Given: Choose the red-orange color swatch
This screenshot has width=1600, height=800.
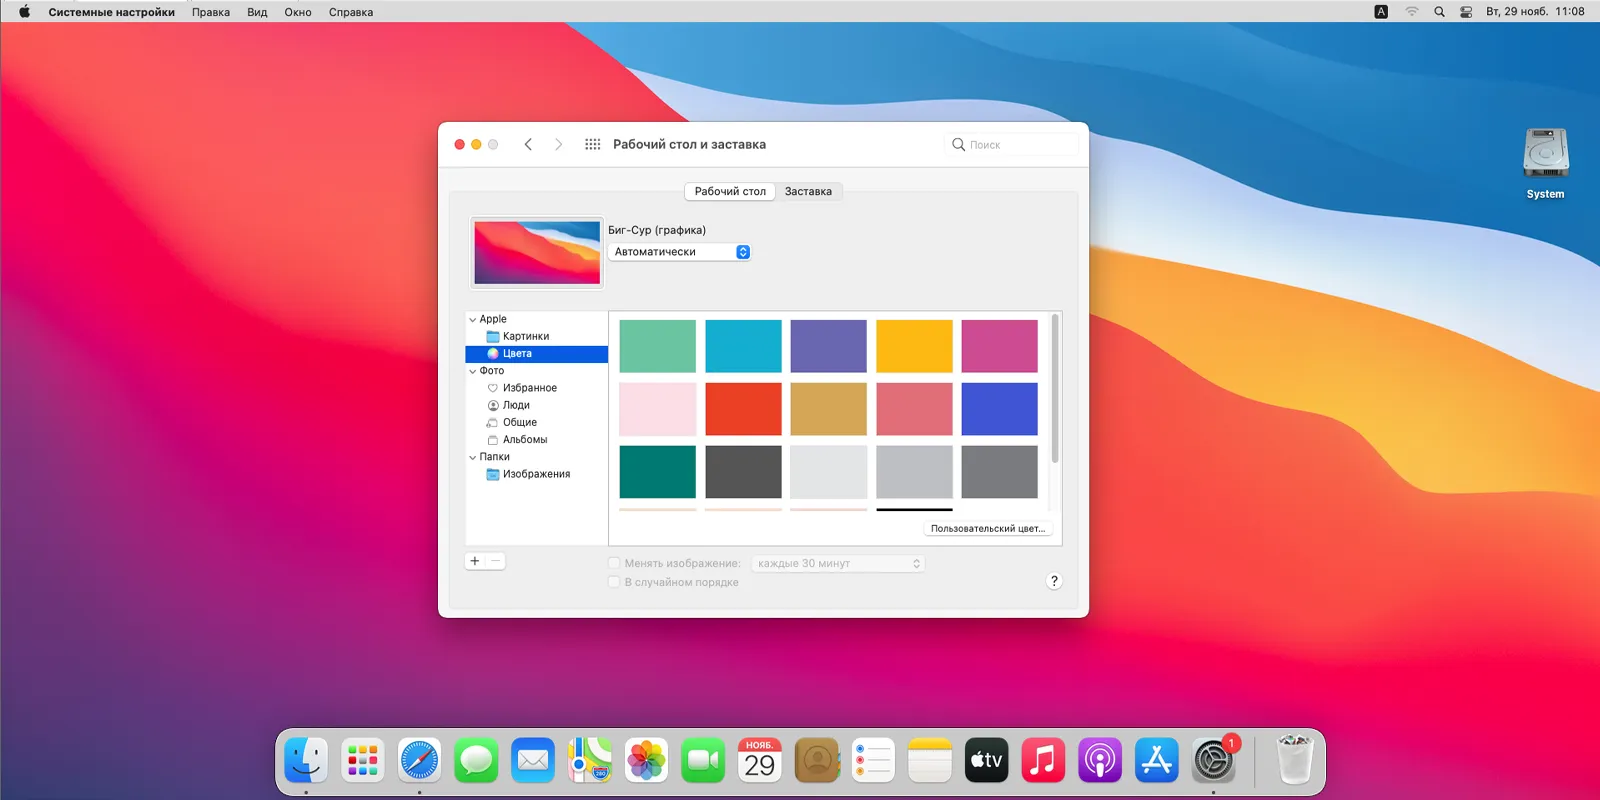Looking at the screenshot, I should 743,409.
